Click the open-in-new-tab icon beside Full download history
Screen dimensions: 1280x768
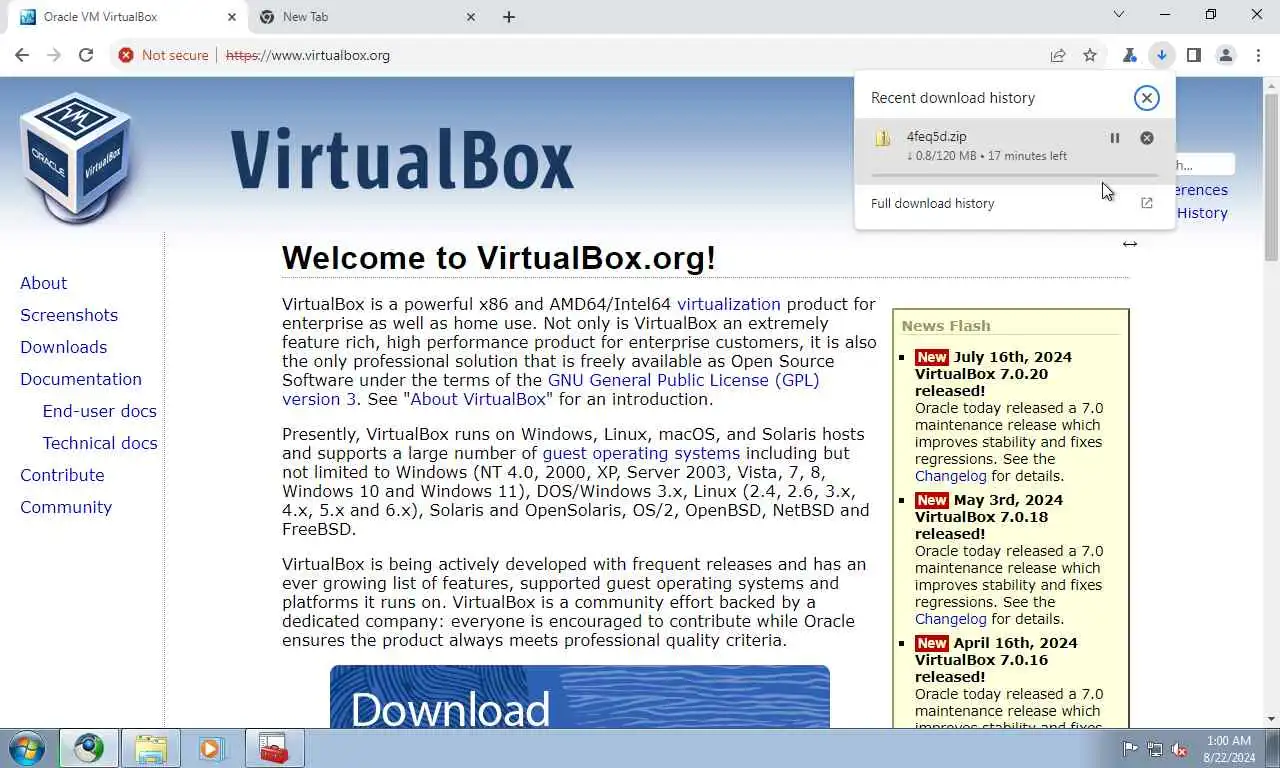click(x=1147, y=203)
